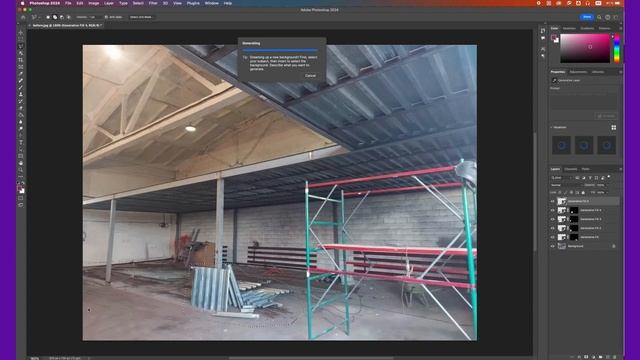This screenshot has width=640, height=360.
Task: Select the Frame tool
Action: (x=21, y=67)
